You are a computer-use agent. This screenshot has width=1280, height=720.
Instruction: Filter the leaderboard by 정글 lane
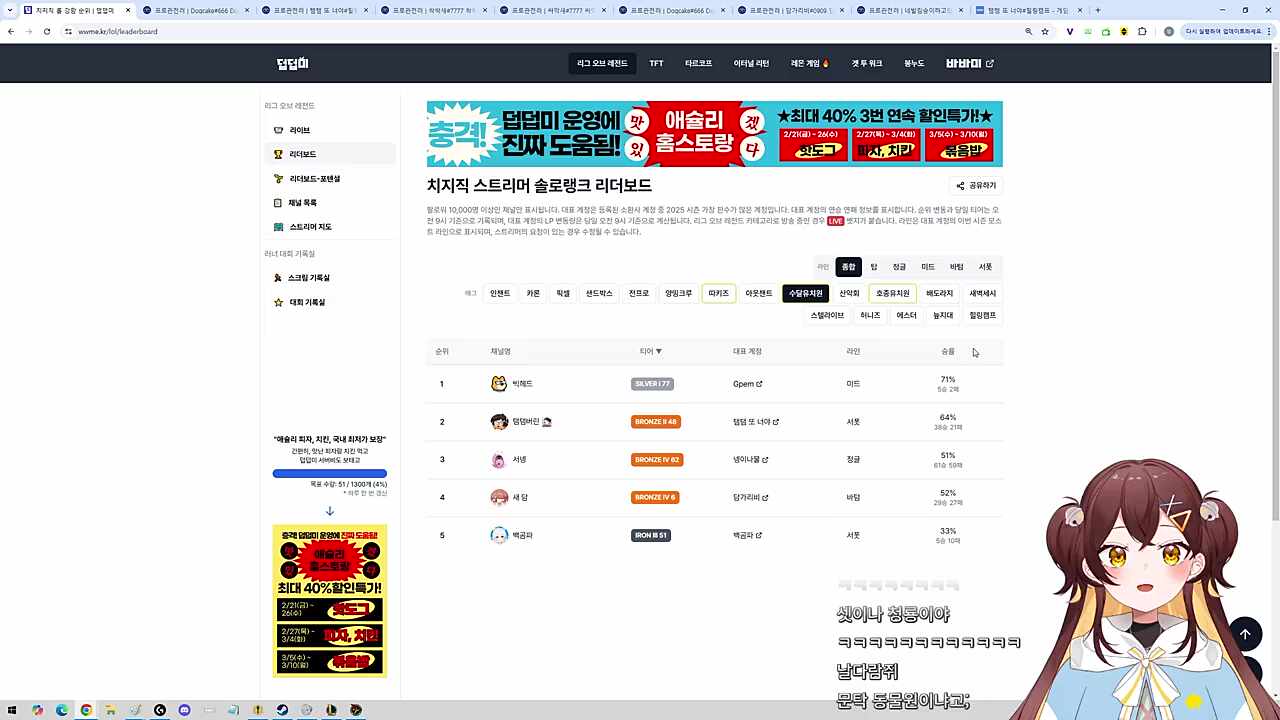(899, 267)
